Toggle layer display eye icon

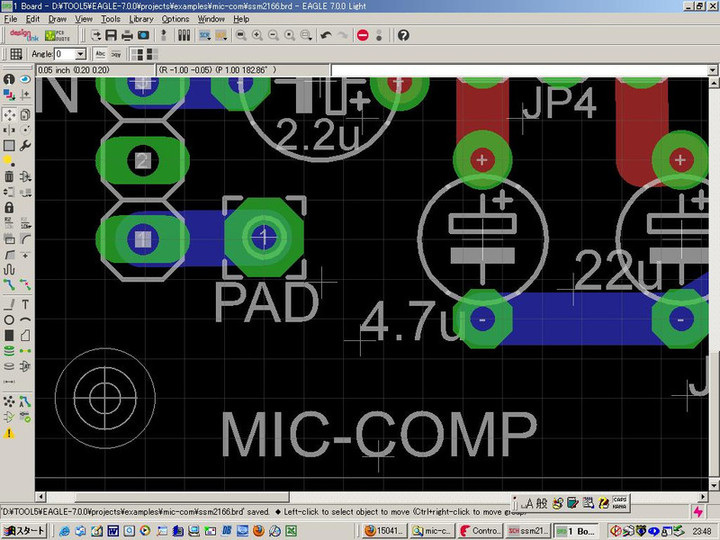click(x=25, y=79)
